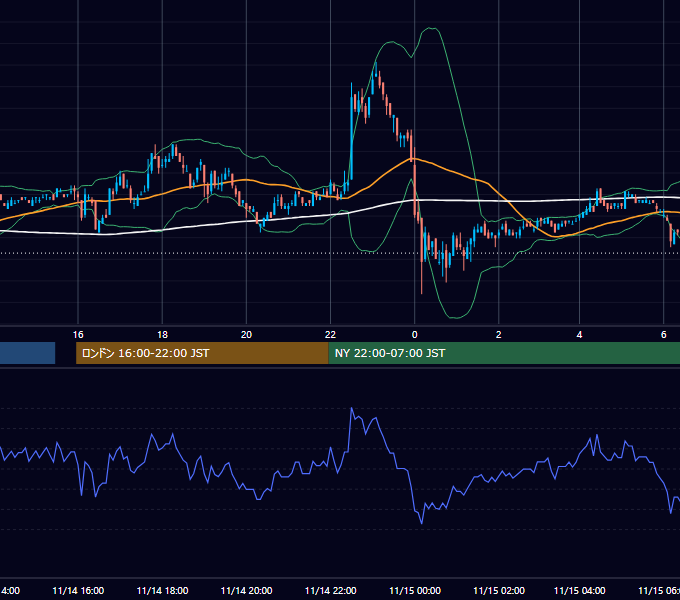Click the oscillator trough just after 00:00
This screenshot has height=600, width=680.
tap(422, 523)
